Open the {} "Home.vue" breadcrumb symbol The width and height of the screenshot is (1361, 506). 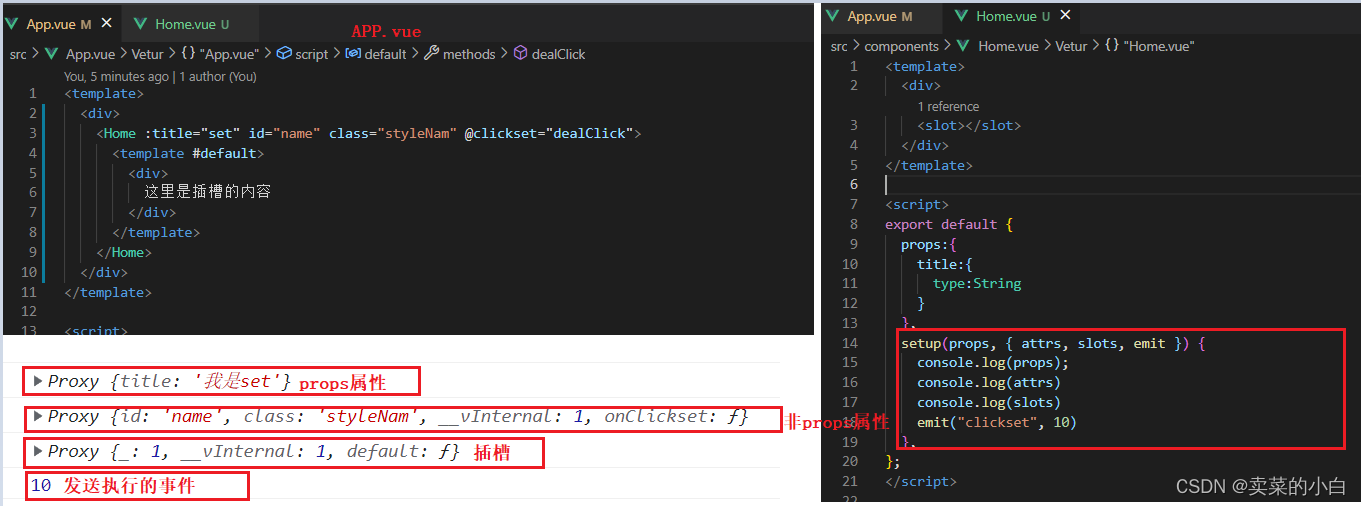[x=1150, y=46]
